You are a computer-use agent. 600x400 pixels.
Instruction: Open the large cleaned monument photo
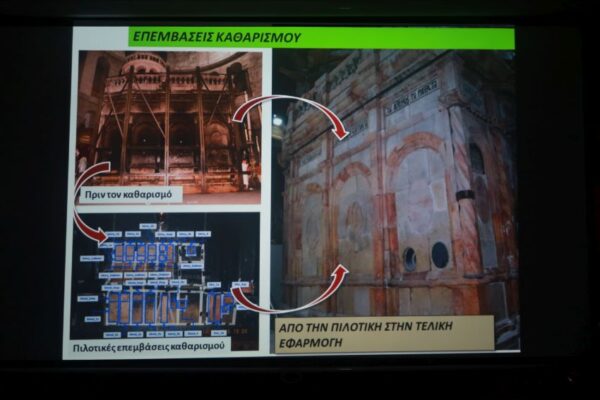click(400, 190)
